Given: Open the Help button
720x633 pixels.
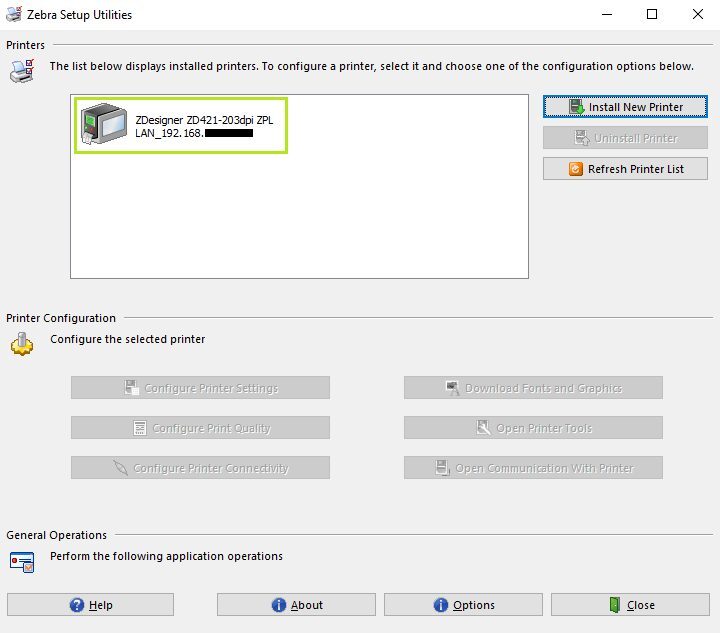Looking at the screenshot, I should pos(90,605).
